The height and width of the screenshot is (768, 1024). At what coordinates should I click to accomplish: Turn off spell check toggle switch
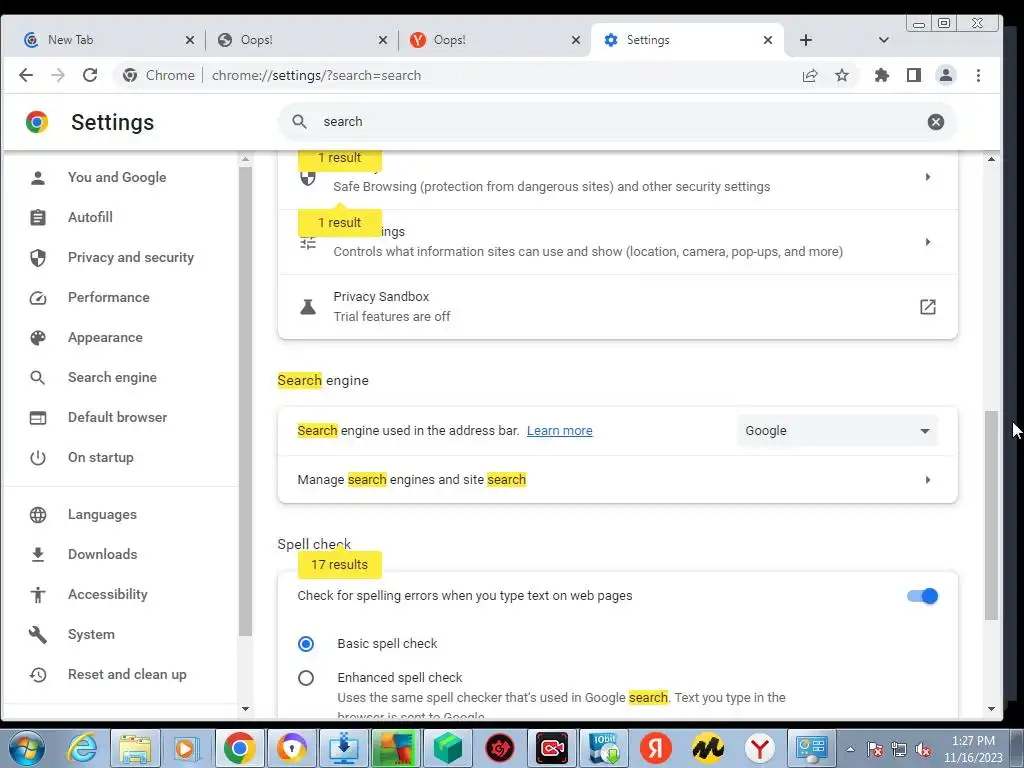pos(922,596)
